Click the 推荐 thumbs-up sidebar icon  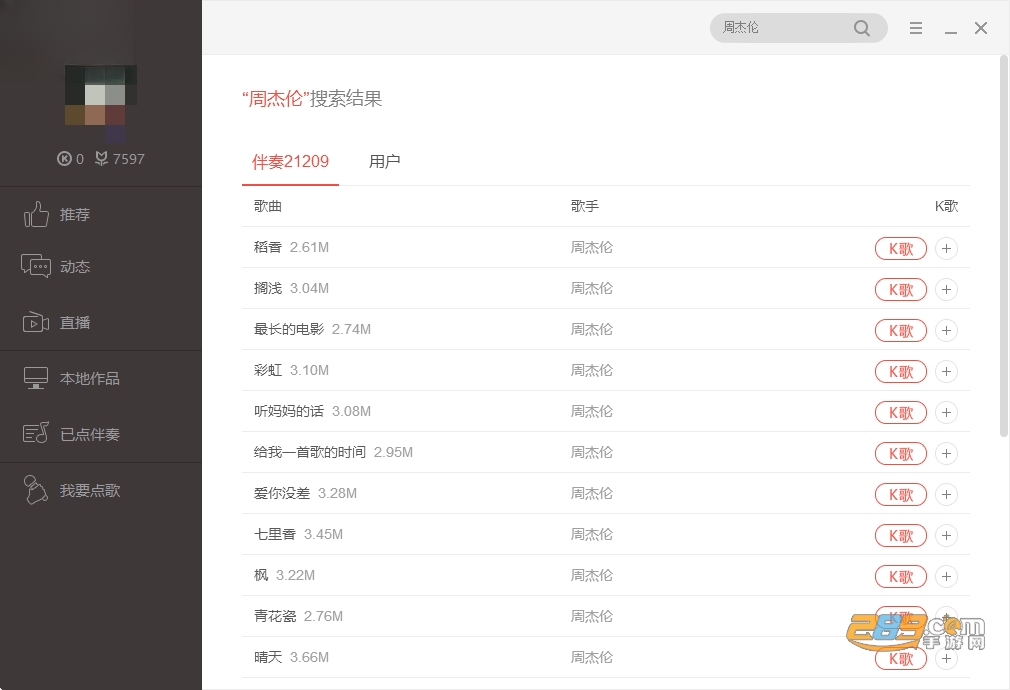click(x=36, y=215)
